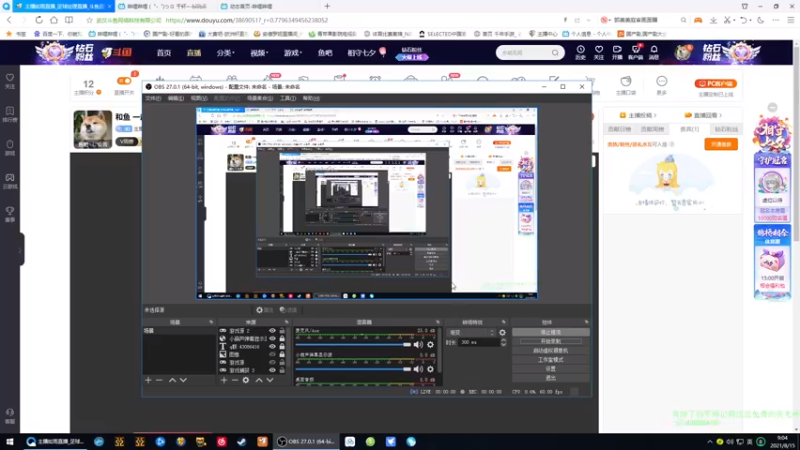Viewport: 800px width, 450px height.
Task: Toggle visibility of text source 43006416
Action: pyautogui.click(x=272, y=346)
